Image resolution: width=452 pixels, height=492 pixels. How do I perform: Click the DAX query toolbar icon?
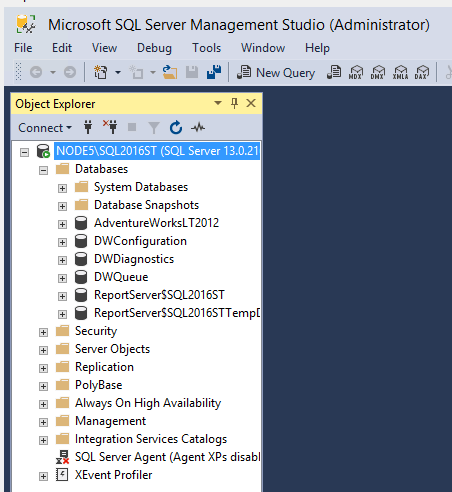point(422,72)
